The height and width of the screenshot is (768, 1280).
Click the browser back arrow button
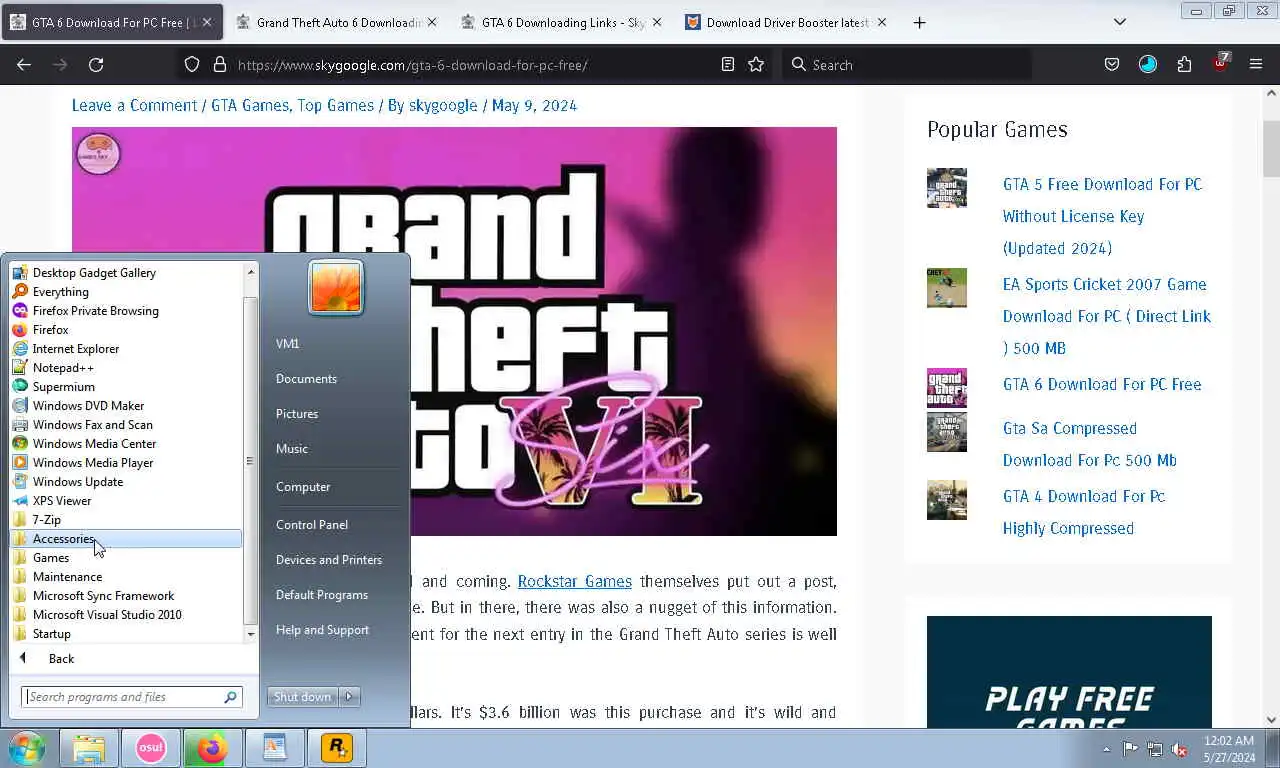click(24, 65)
